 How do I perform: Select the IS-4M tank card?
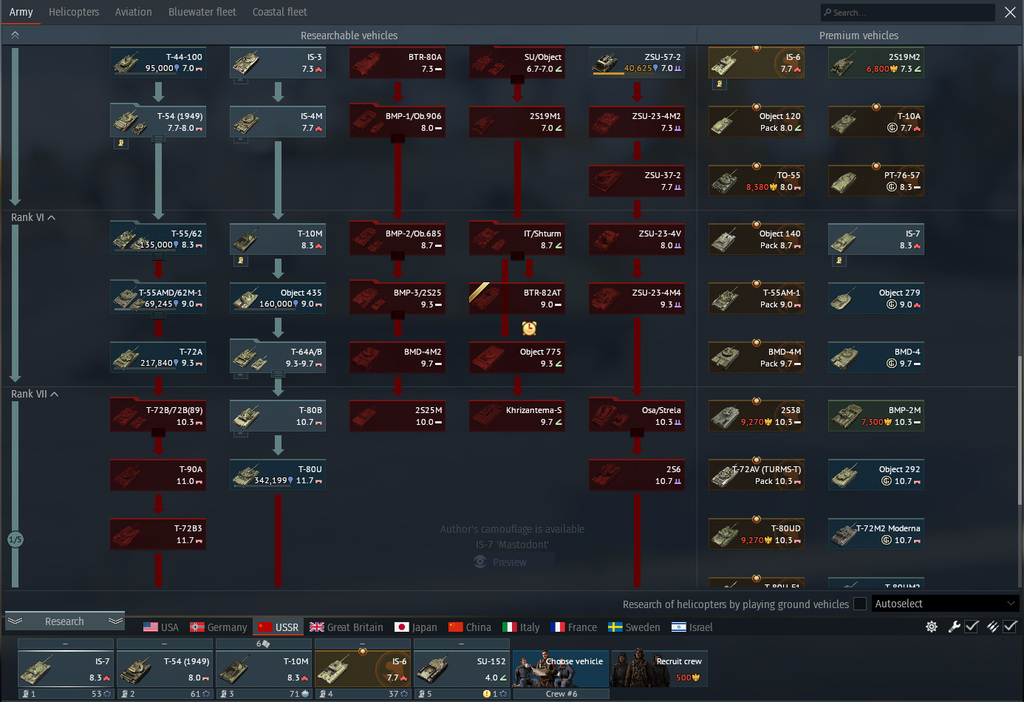pos(278,121)
